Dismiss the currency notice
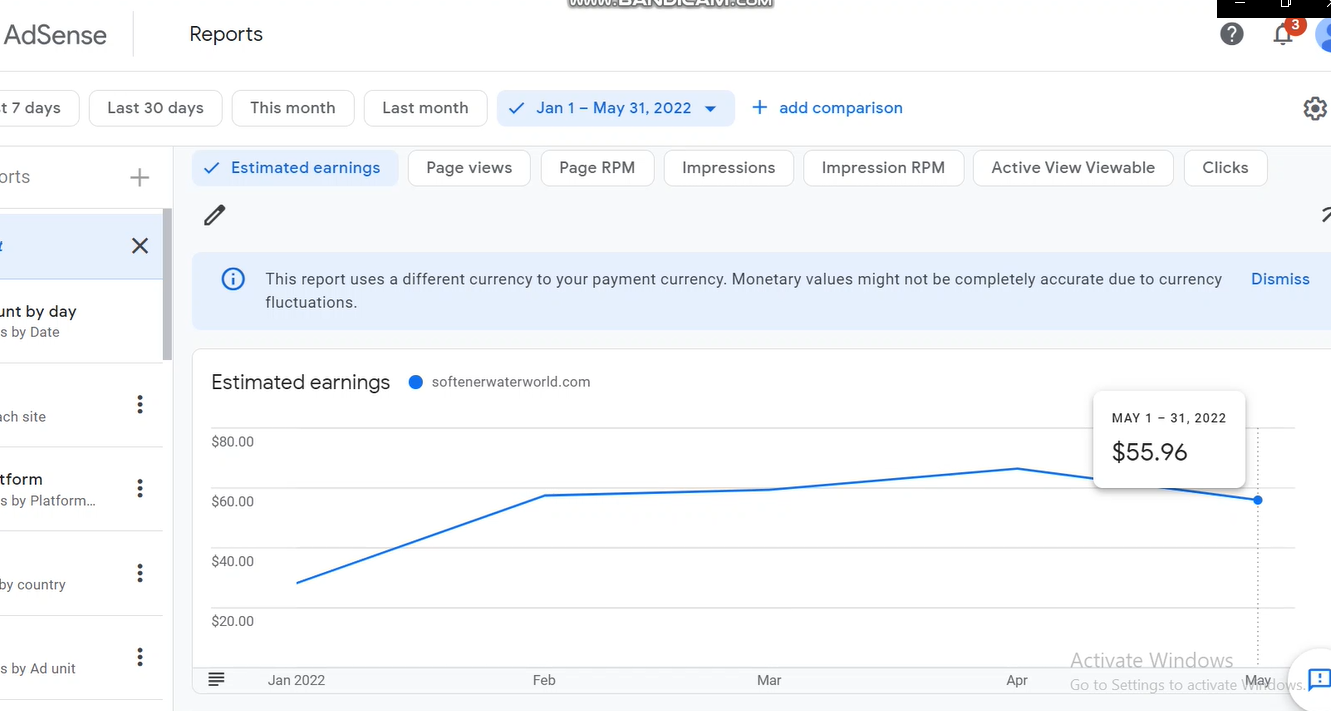This screenshot has height=711, width=1331. coord(1280,279)
